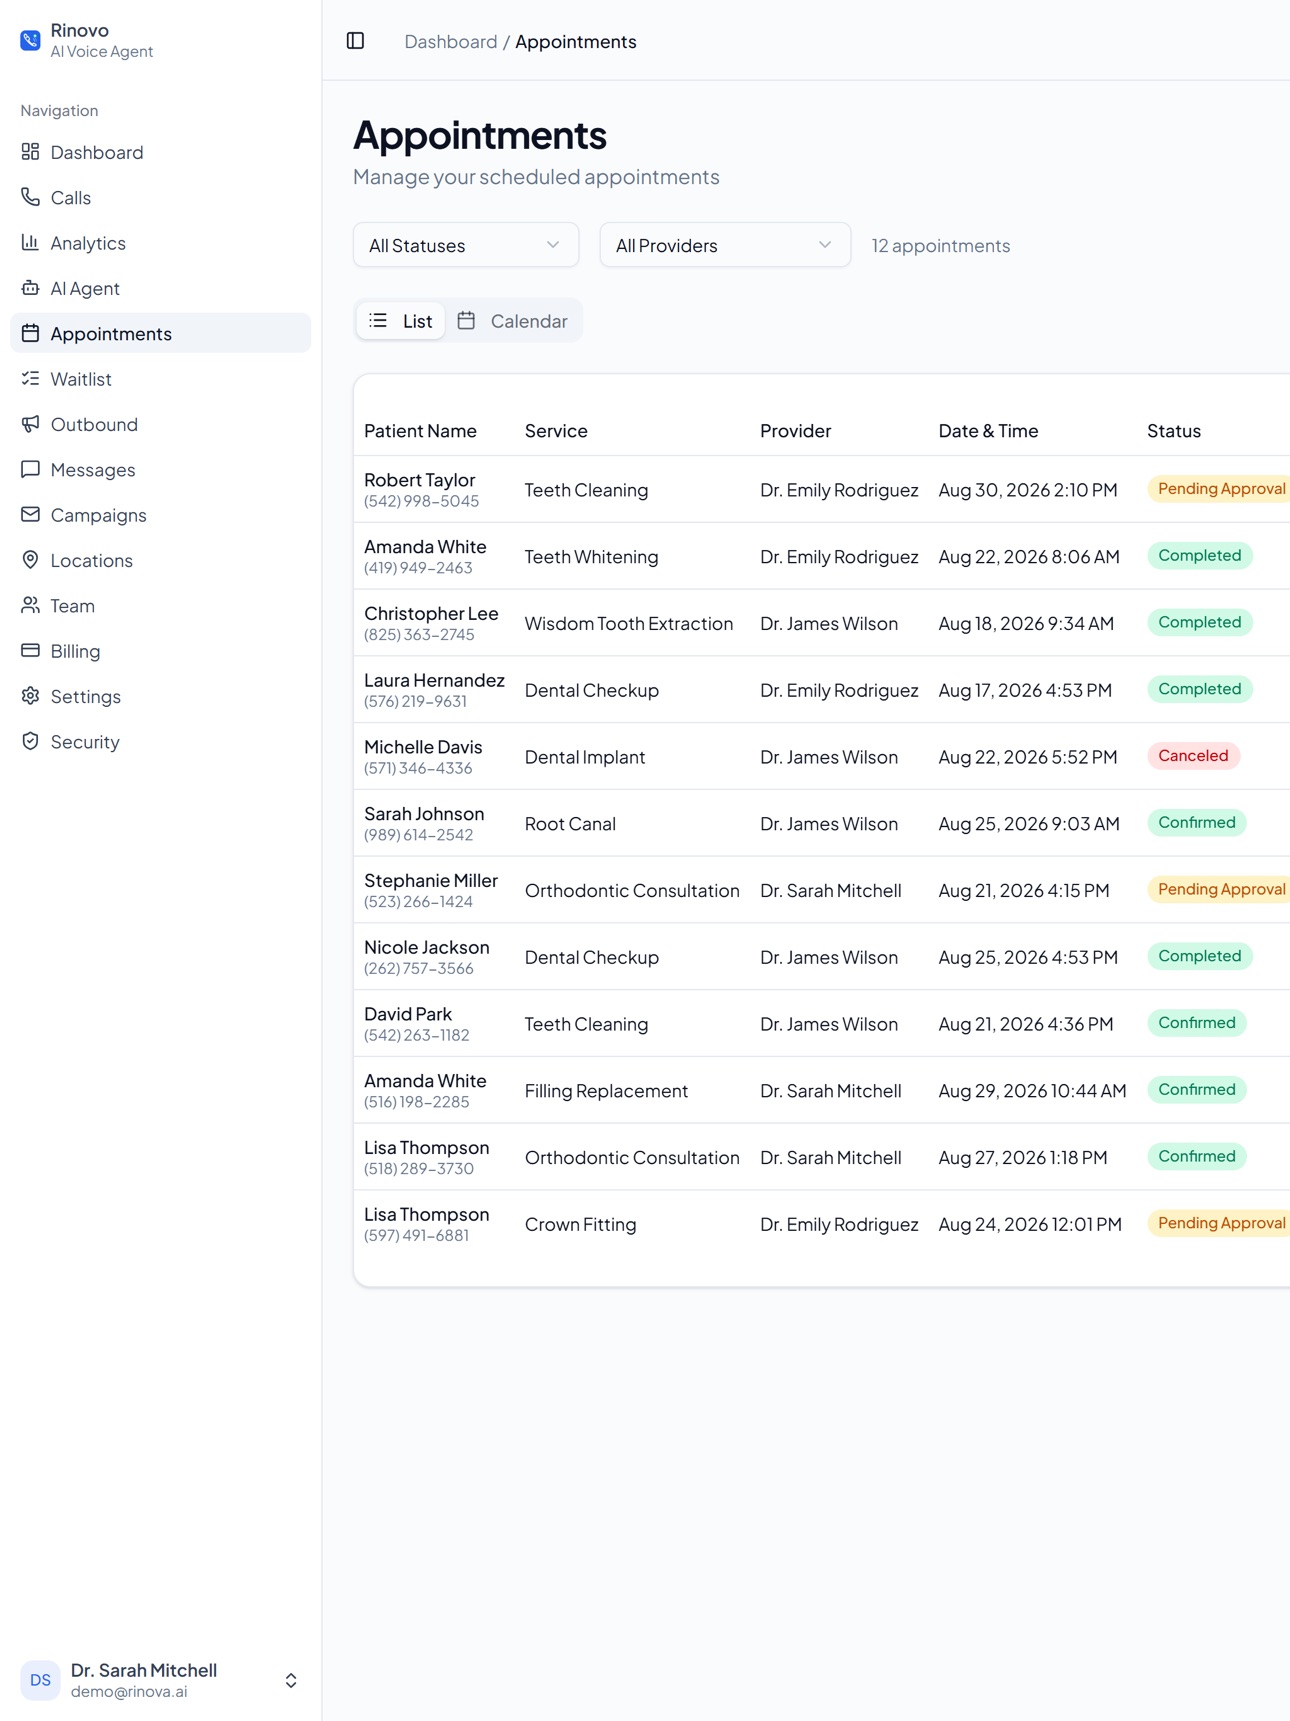Click the Waitlist checklist icon
The height and width of the screenshot is (1721, 1290).
point(31,378)
